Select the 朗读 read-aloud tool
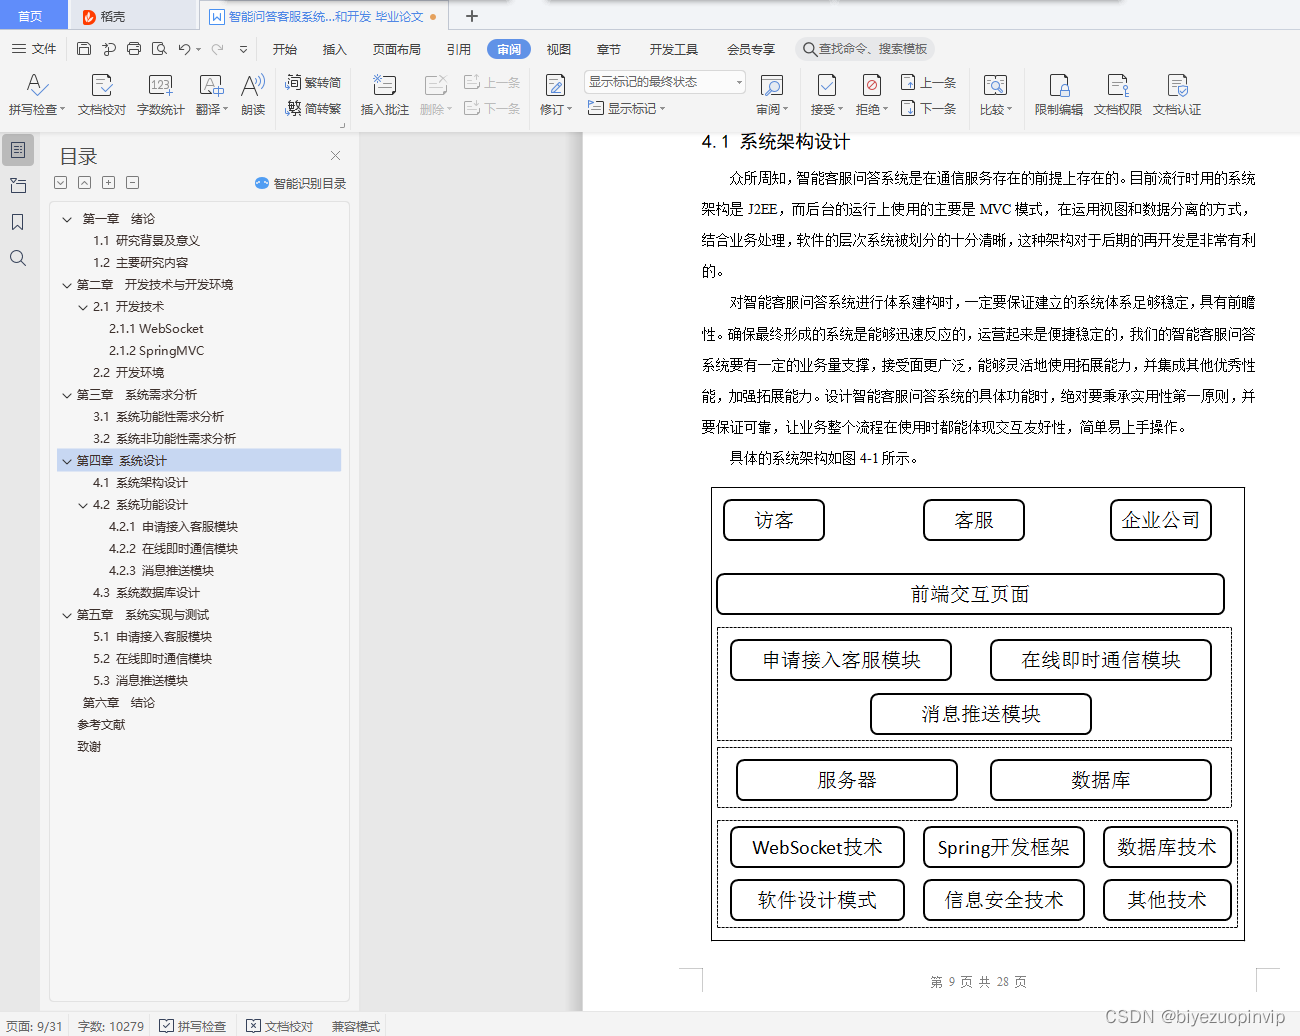The width and height of the screenshot is (1300, 1036). [253, 95]
